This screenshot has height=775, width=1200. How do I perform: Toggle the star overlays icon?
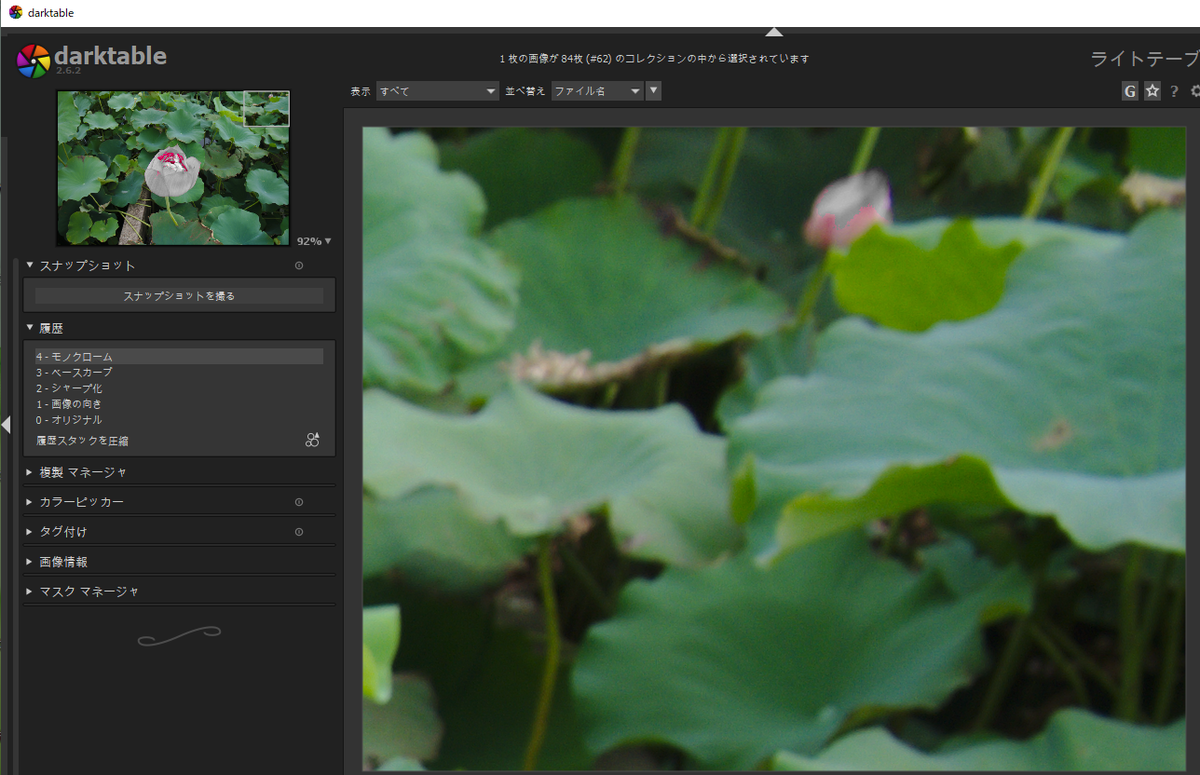click(1152, 91)
